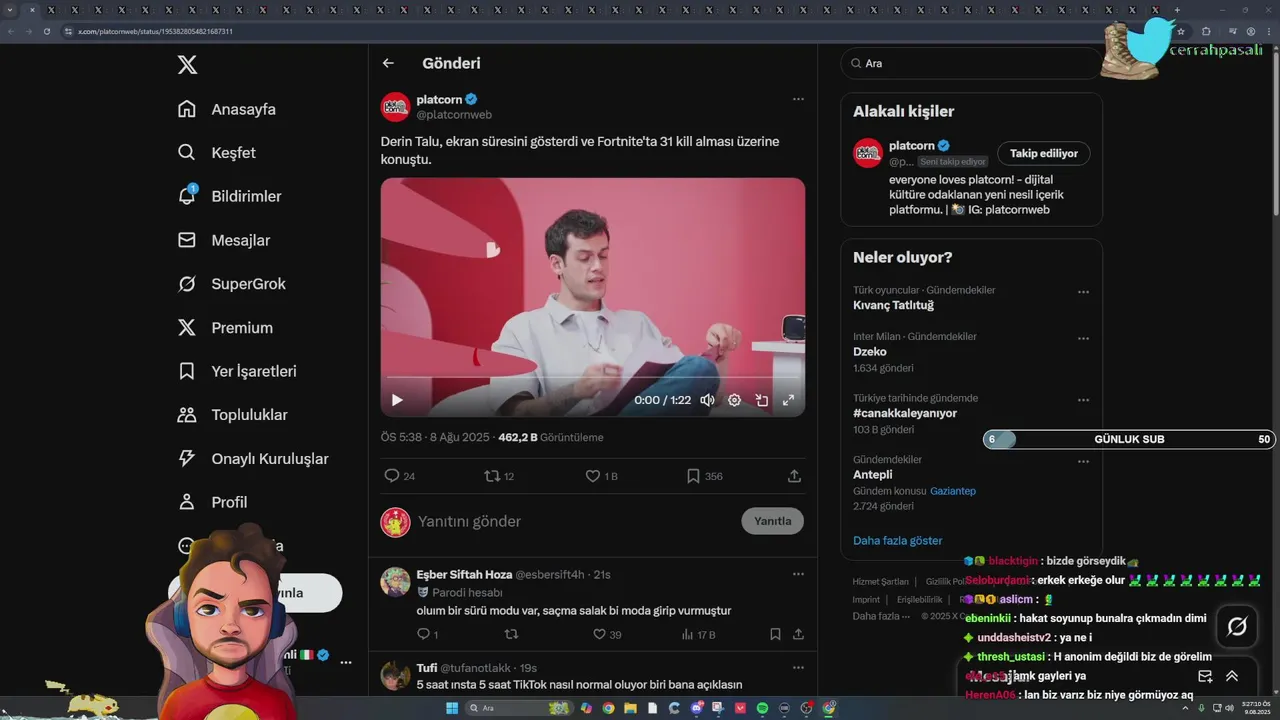The image size is (1280, 720).
Task: Open account menu dots beside profile
Action: [x=345, y=662]
